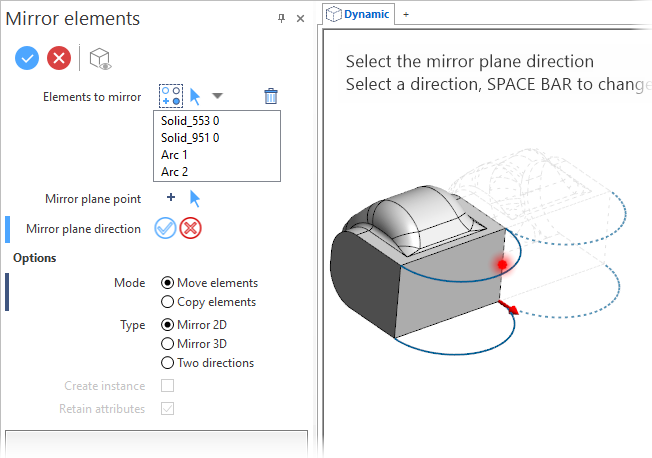Click the red direction arrow in viewport
Screen dimensions: 652x458
point(509,307)
